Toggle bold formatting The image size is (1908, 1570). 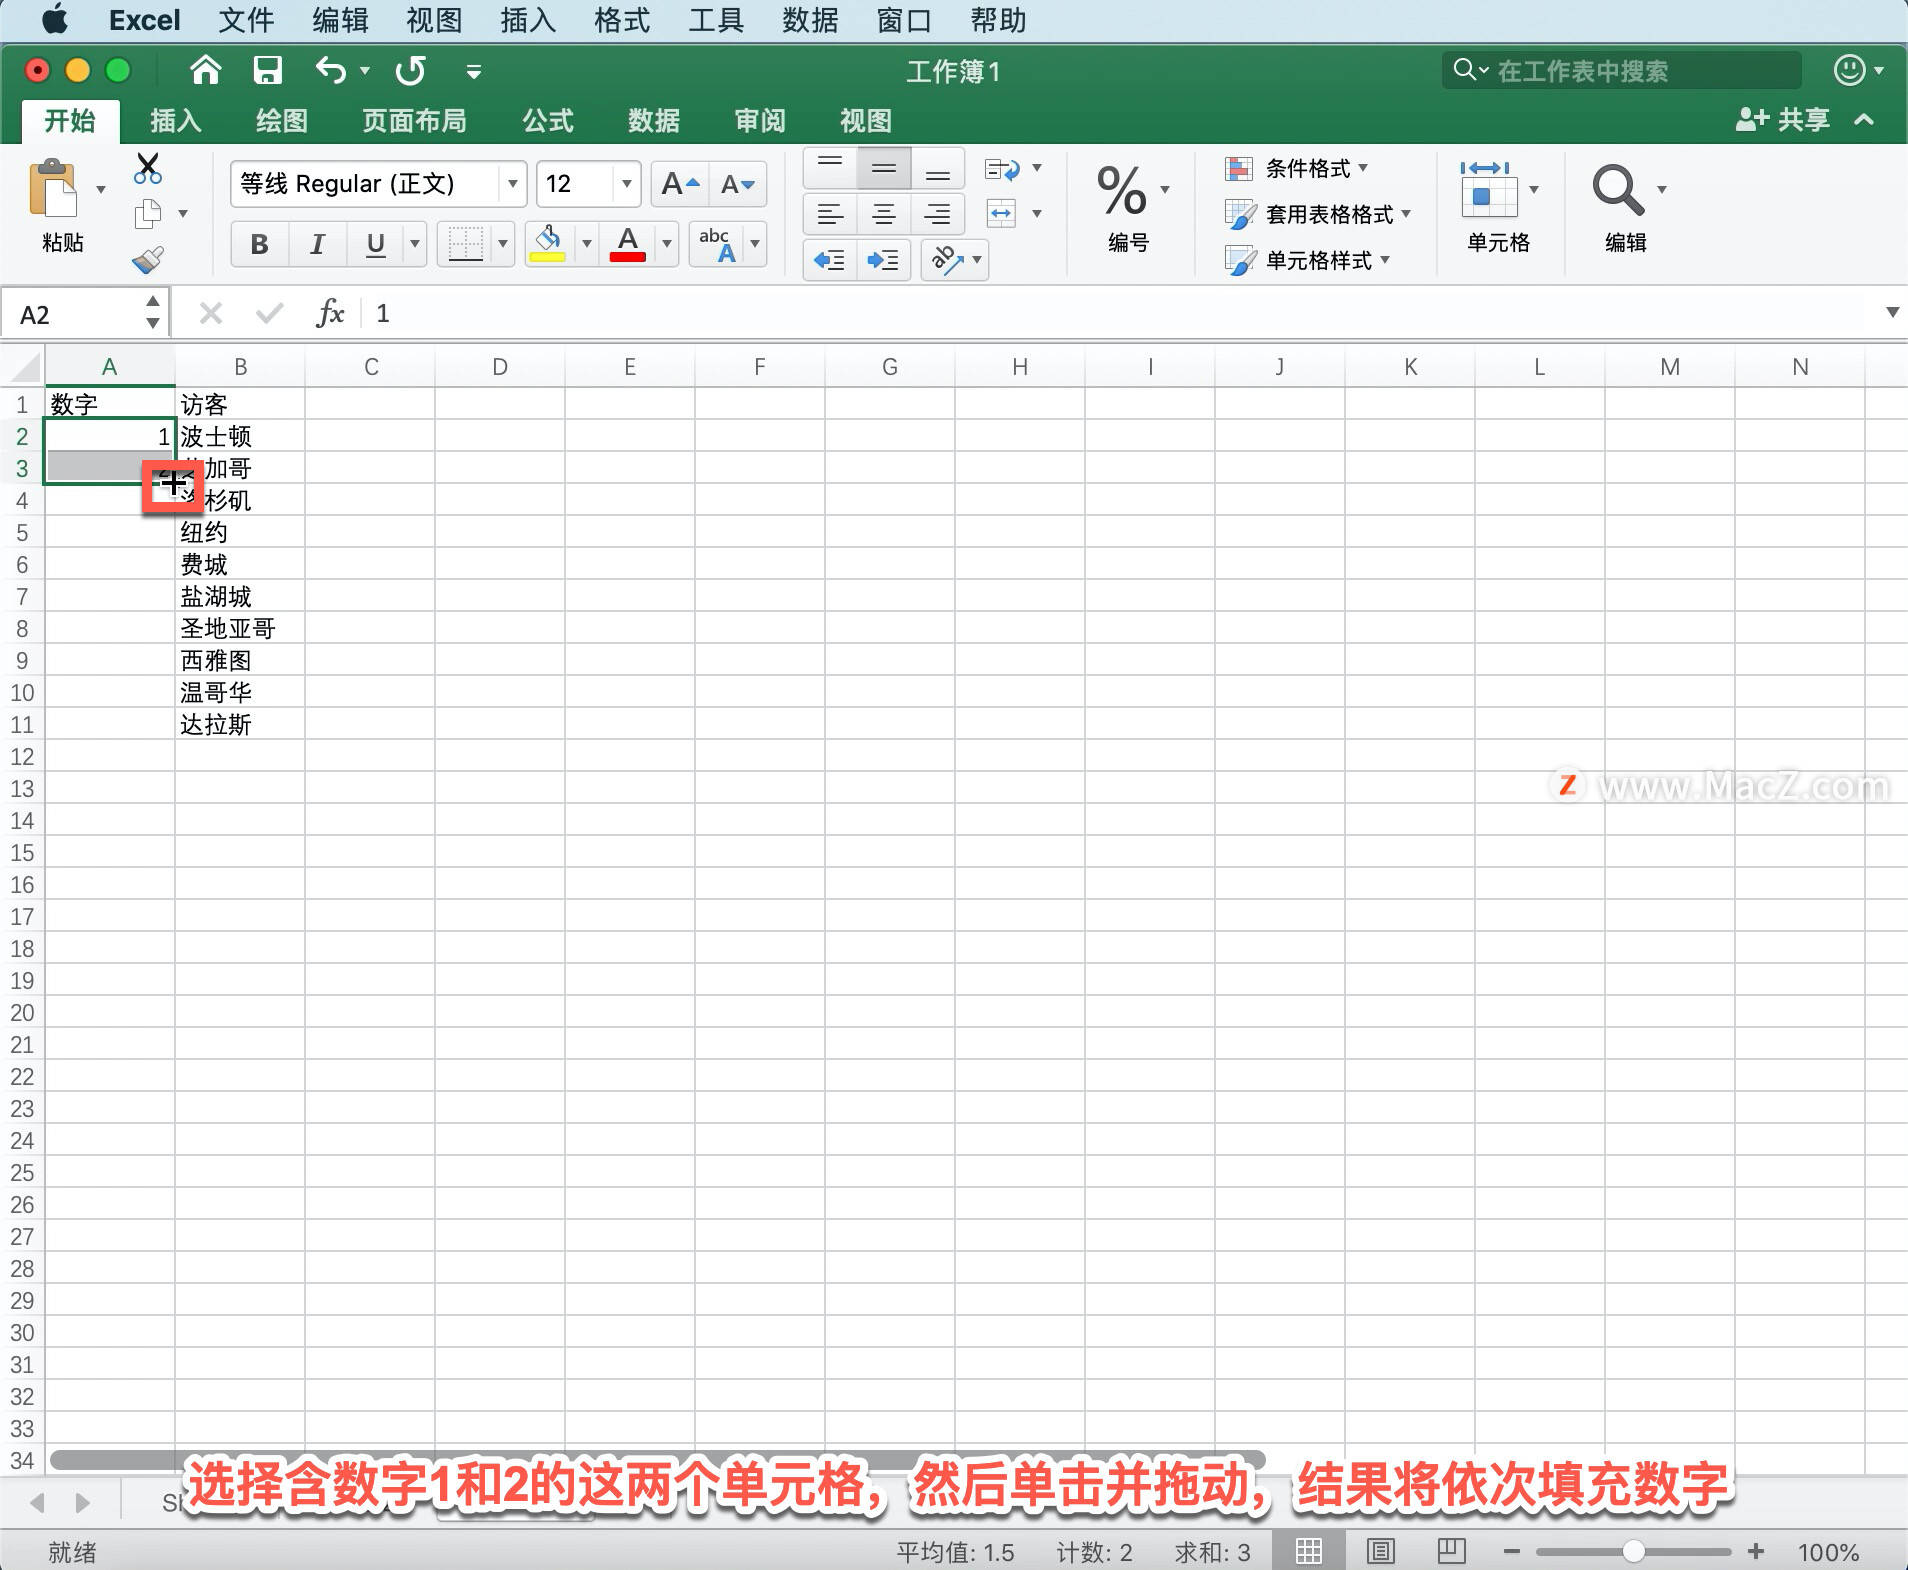pyautogui.click(x=258, y=243)
